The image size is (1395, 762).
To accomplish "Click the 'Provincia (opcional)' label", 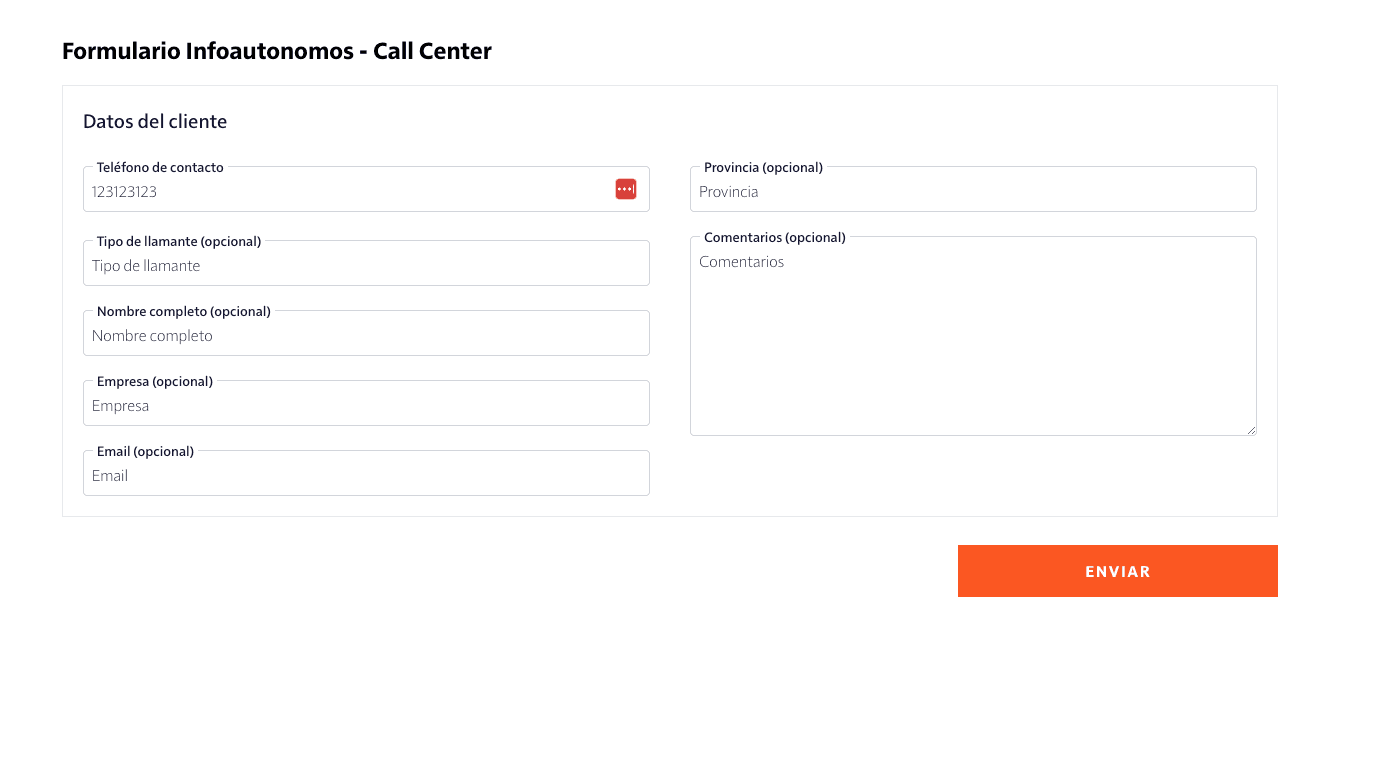I will 763,167.
